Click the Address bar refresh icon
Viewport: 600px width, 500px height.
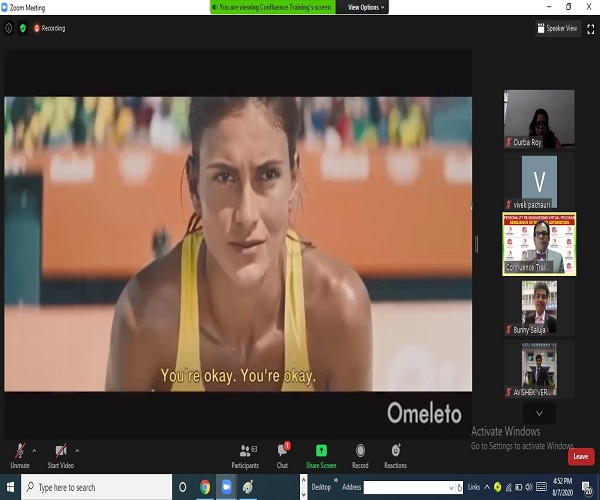(x=460, y=488)
